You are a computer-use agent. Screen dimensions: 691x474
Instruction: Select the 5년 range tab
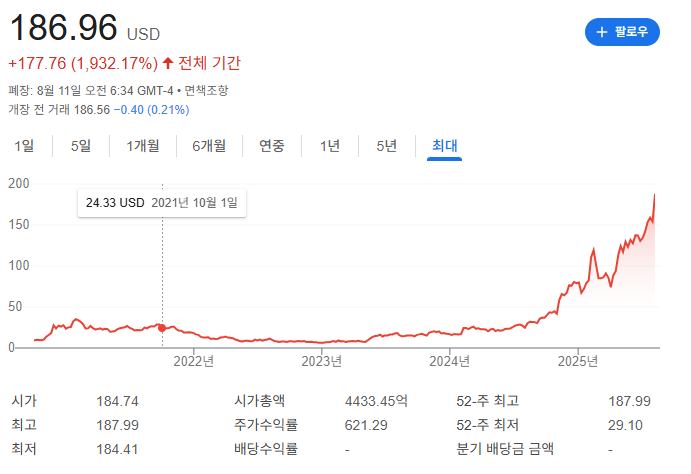(x=386, y=146)
